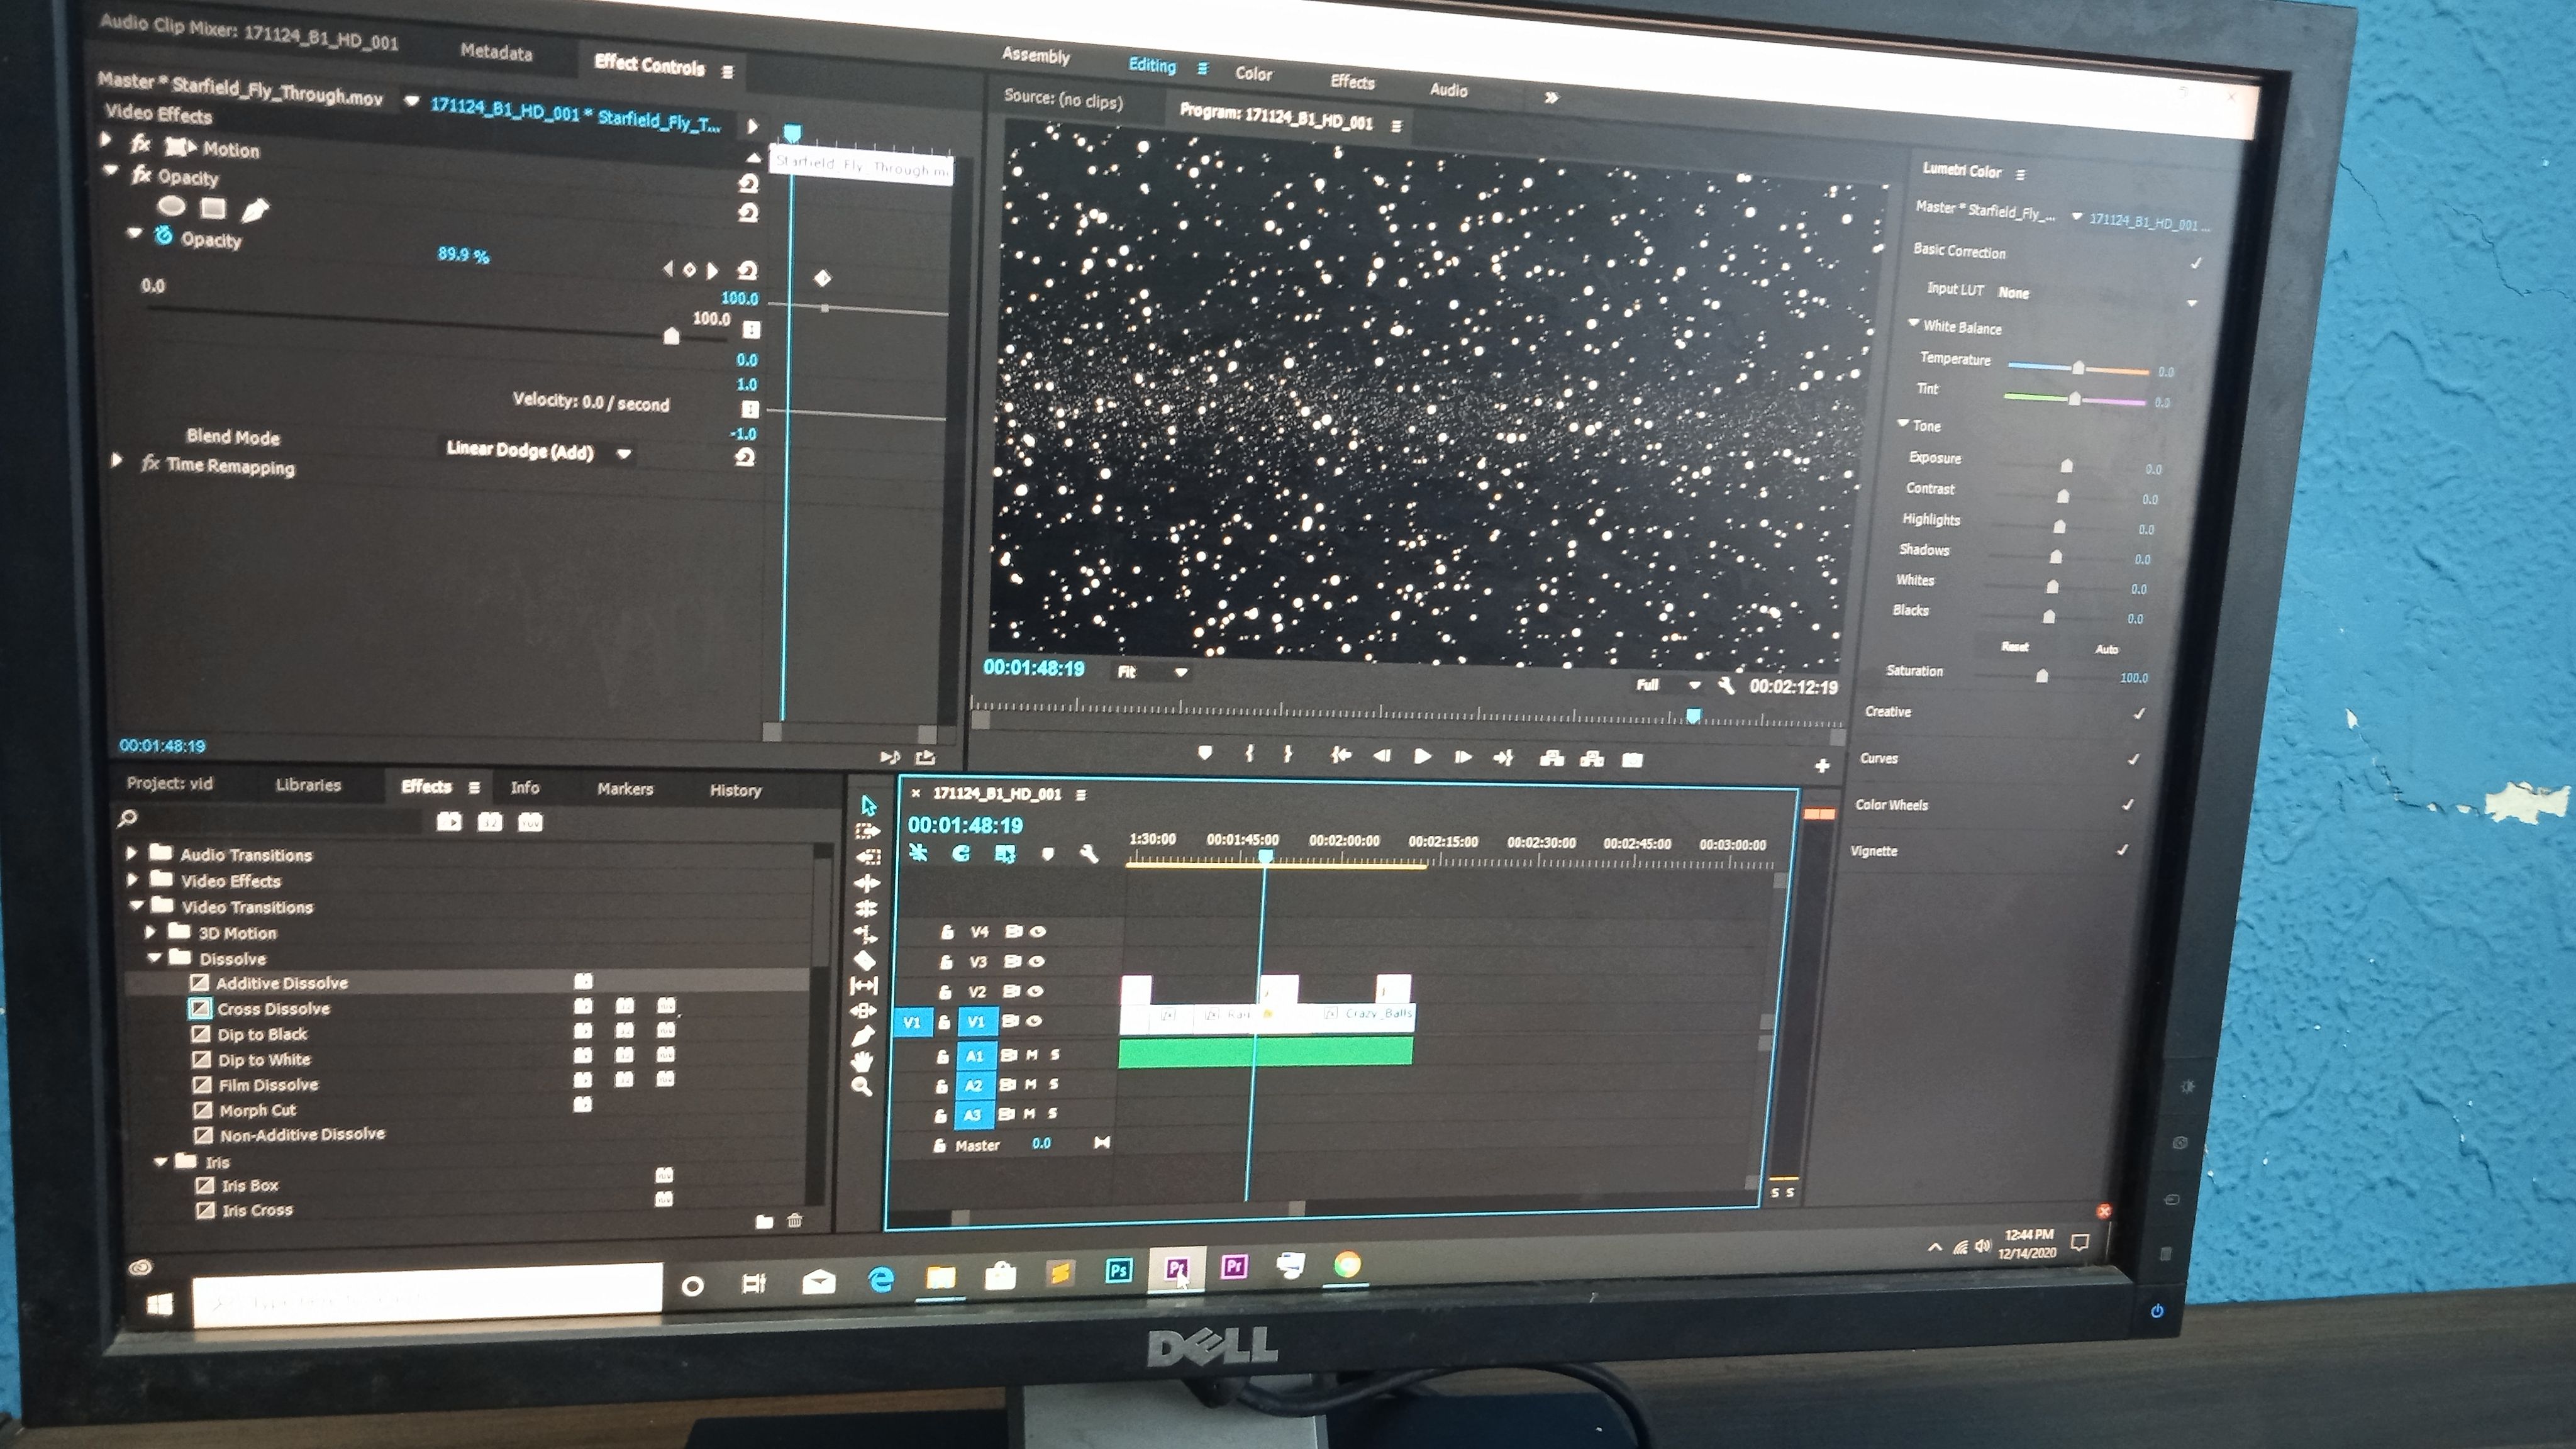
Task: Add or remove Opacity keyframe
Action: pos(689,270)
